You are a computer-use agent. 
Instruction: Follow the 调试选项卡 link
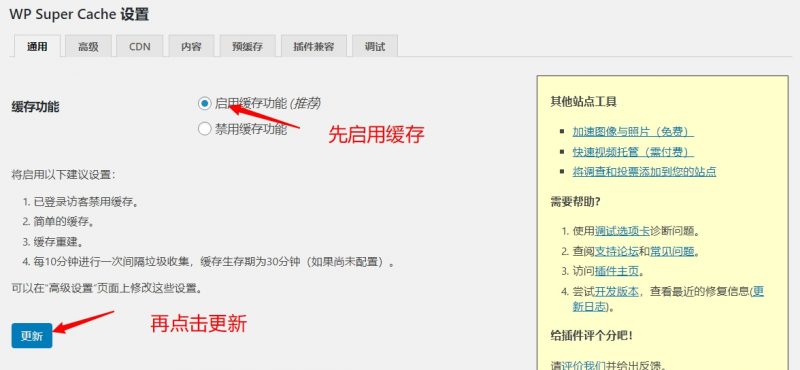(622, 231)
